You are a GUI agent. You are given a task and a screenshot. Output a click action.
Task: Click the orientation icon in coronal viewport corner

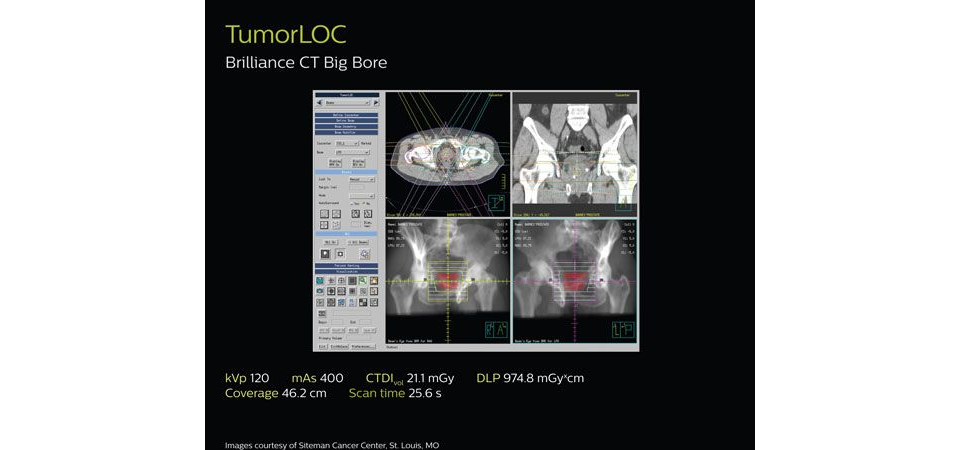click(623, 204)
